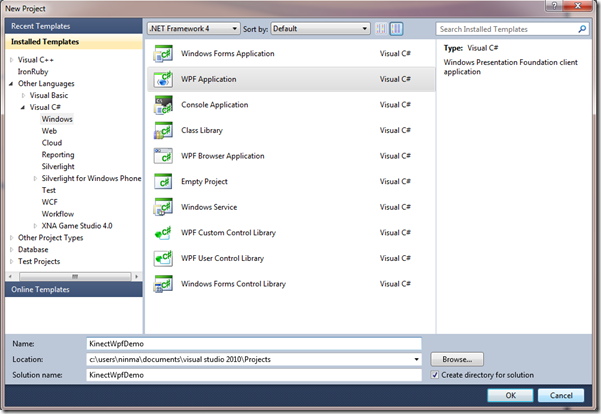Open the .NET Framework 4 dropdown
The height and width of the screenshot is (414, 601).
click(x=193, y=29)
